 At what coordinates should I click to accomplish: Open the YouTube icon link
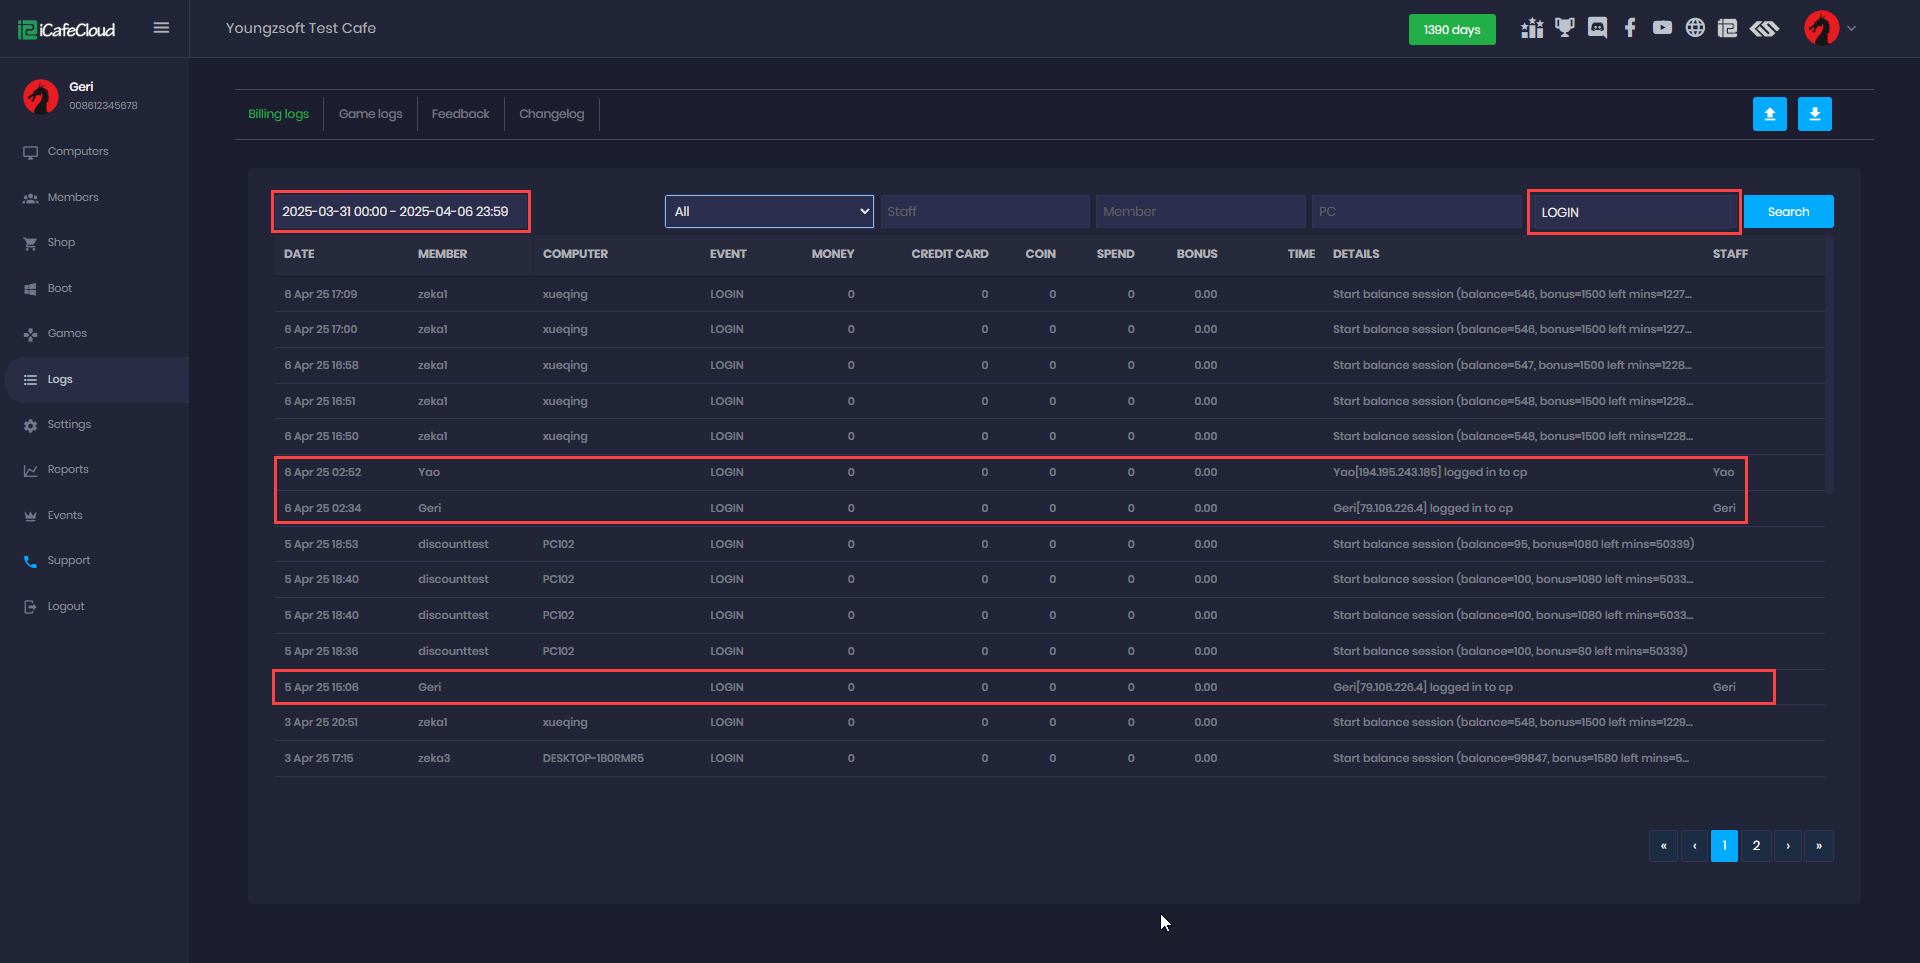pyautogui.click(x=1662, y=28)
